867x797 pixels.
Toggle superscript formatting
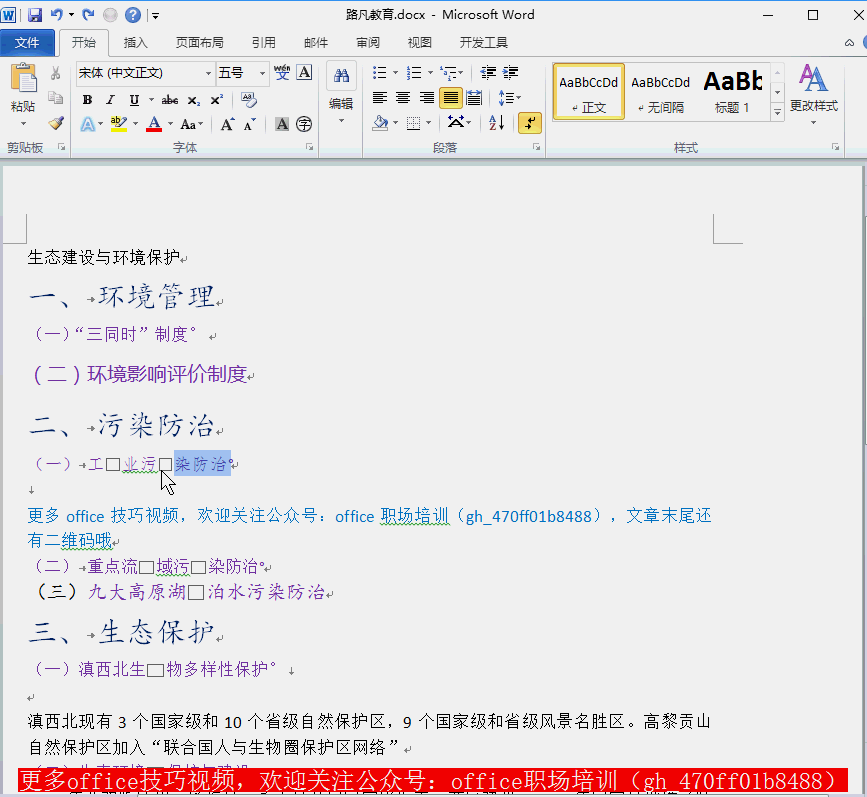pyautogui.click(x=217, y=100)
